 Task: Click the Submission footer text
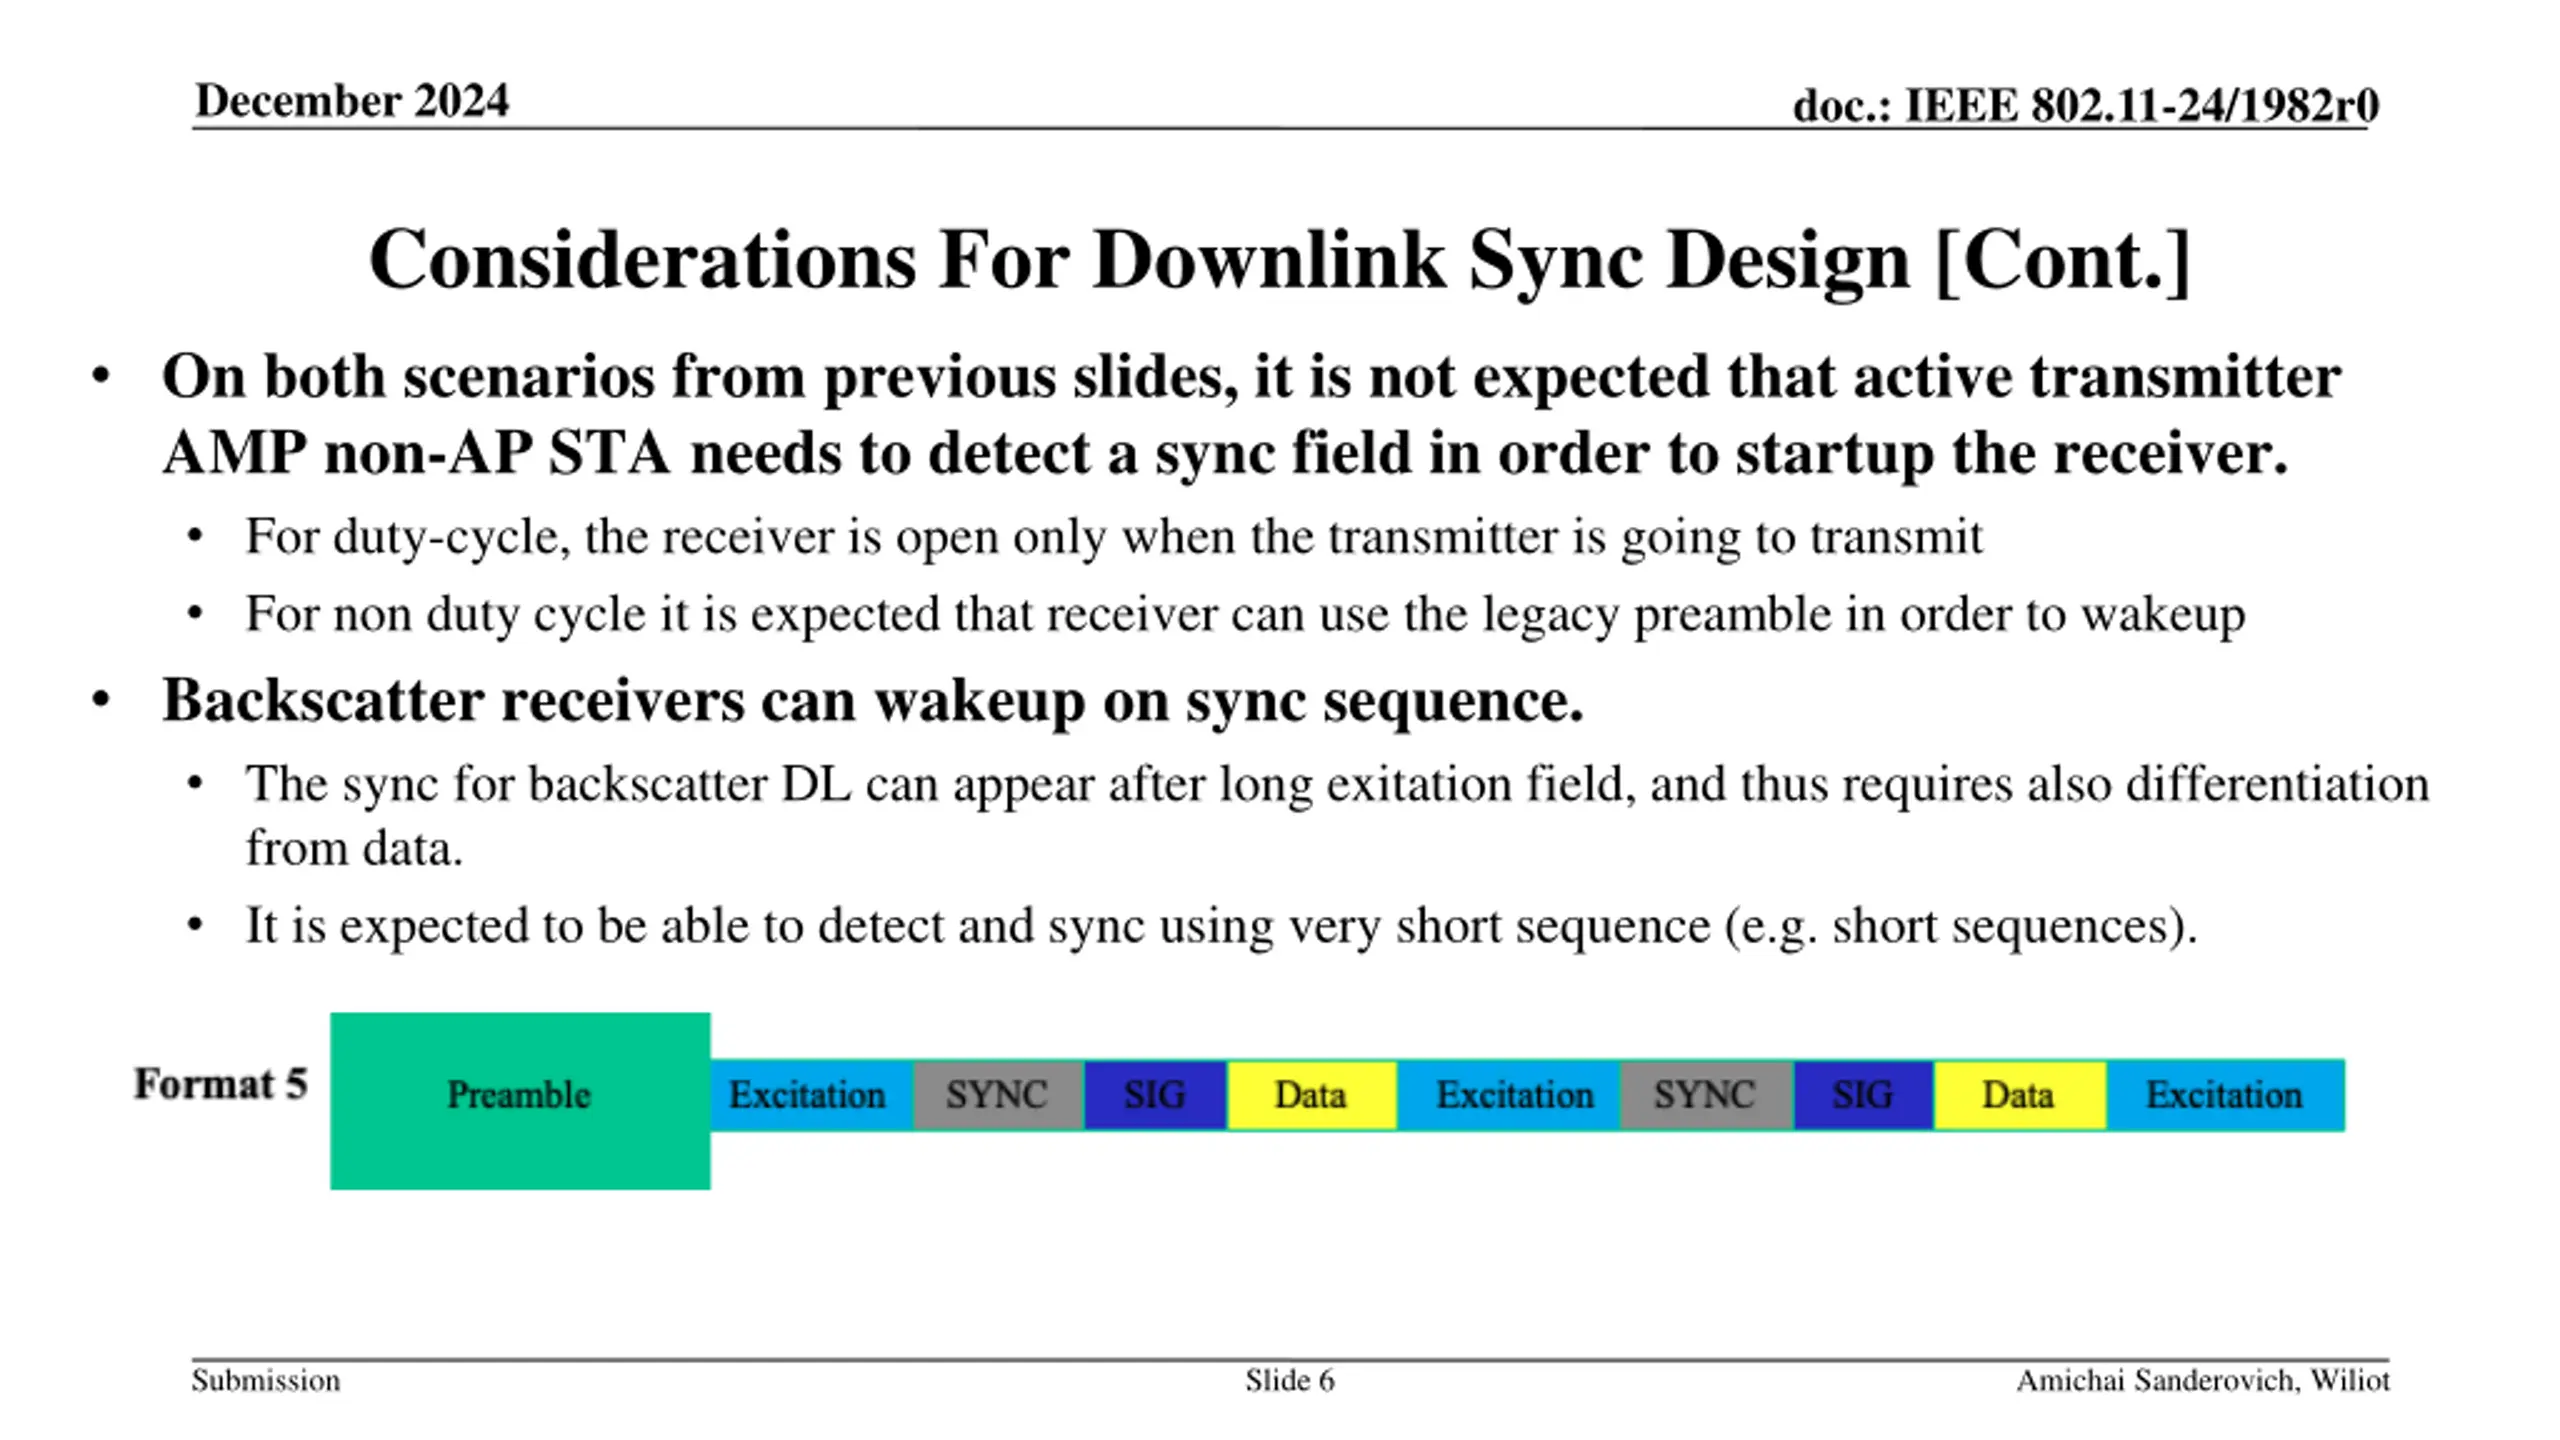pos(266,1380)
